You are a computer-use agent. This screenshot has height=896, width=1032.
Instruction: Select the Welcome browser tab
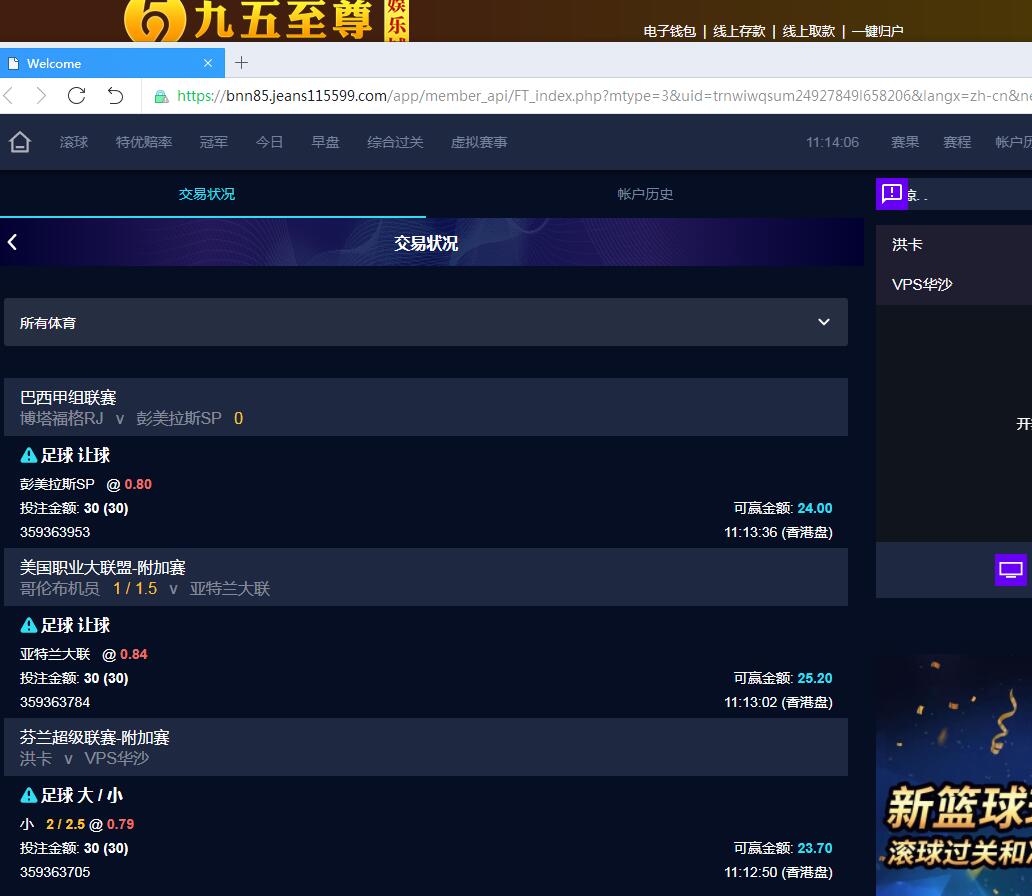click(x=112, y=63)
